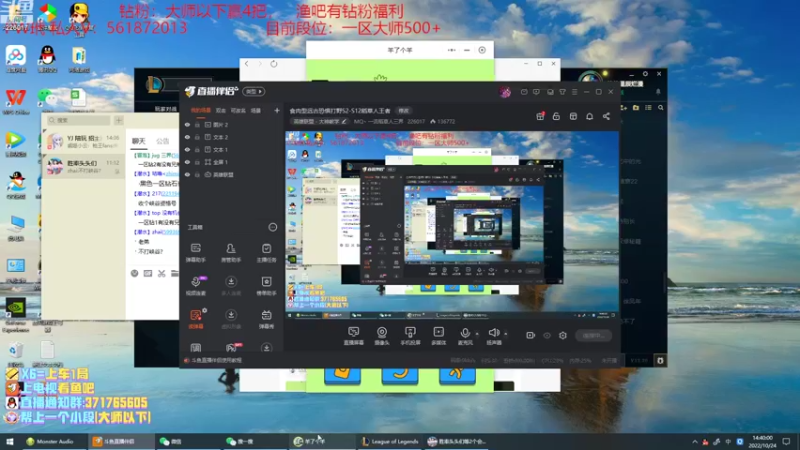The height and width of the screenshot is (450, 800).
Task: Open the 榜单助手 tool
Action: tap(266, 286)
